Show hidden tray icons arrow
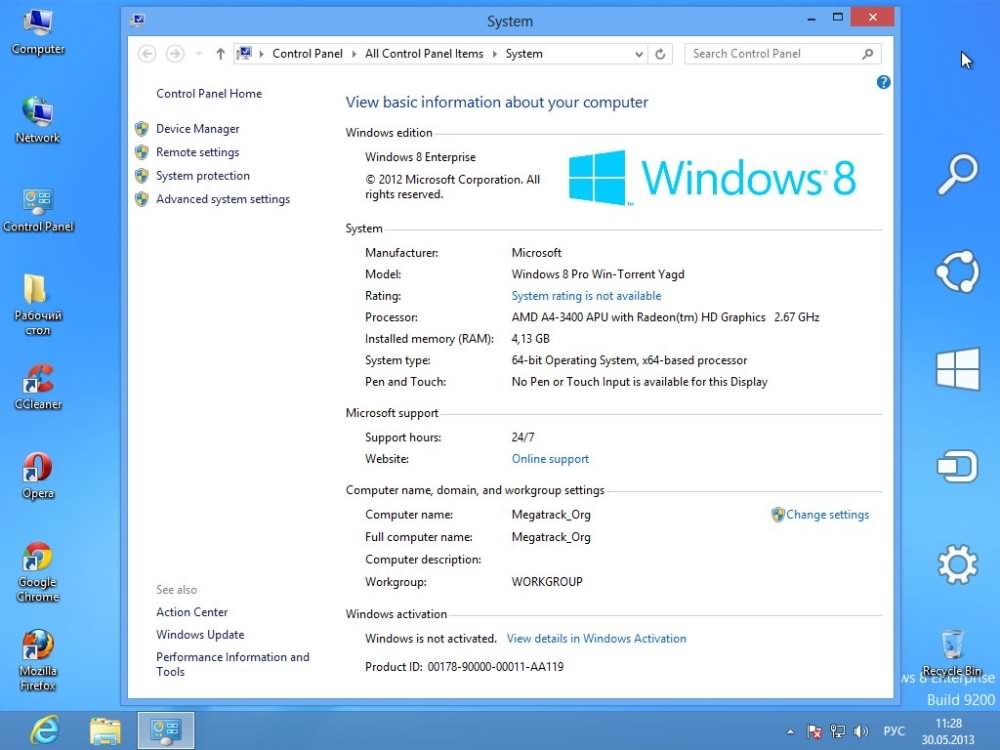 coord(791,732)
